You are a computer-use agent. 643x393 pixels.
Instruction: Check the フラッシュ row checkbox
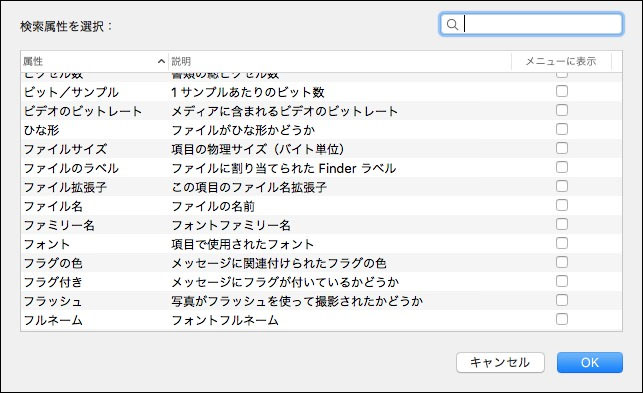point(562,300)
